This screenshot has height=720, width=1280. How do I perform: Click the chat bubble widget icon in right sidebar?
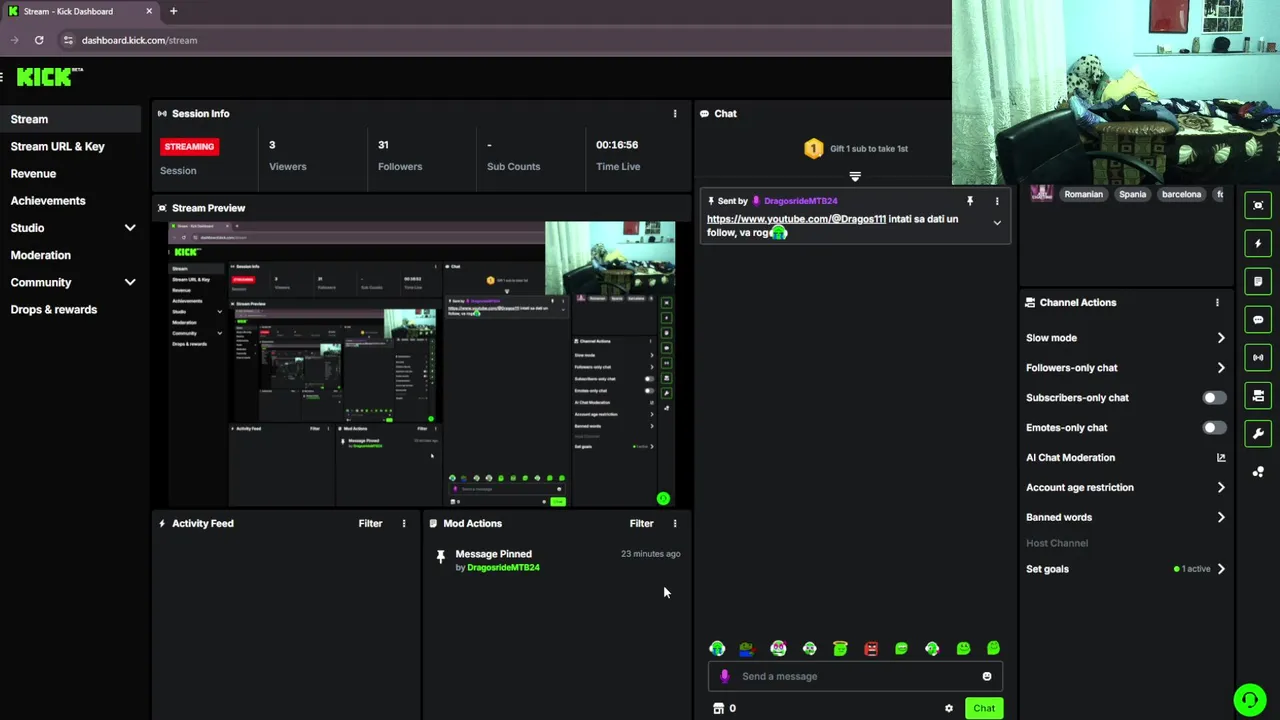1258,320
